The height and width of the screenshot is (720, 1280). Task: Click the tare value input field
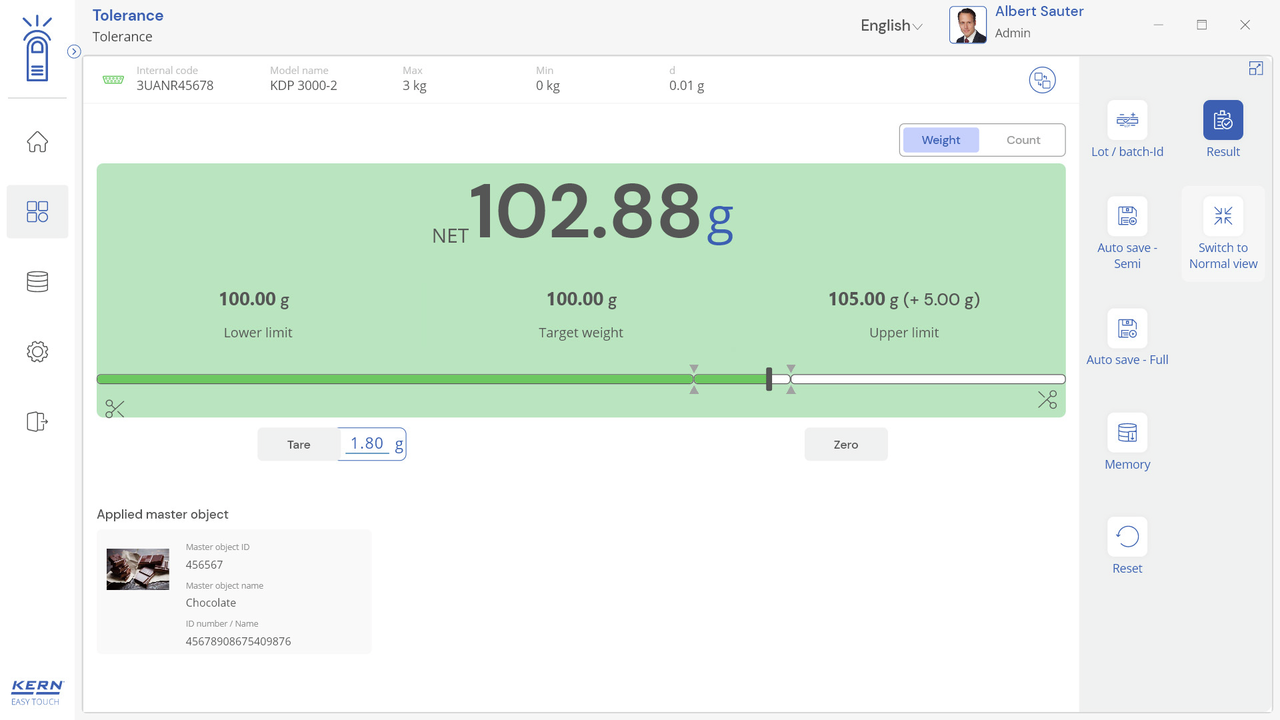pos(367,444)
